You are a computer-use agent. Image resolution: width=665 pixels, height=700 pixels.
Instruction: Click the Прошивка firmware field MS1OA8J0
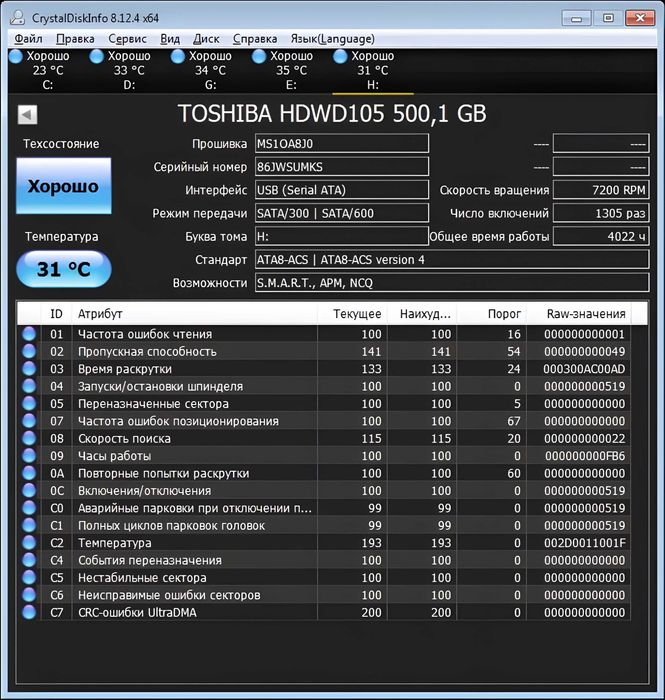pyautogui.click(x=342, y=144)
